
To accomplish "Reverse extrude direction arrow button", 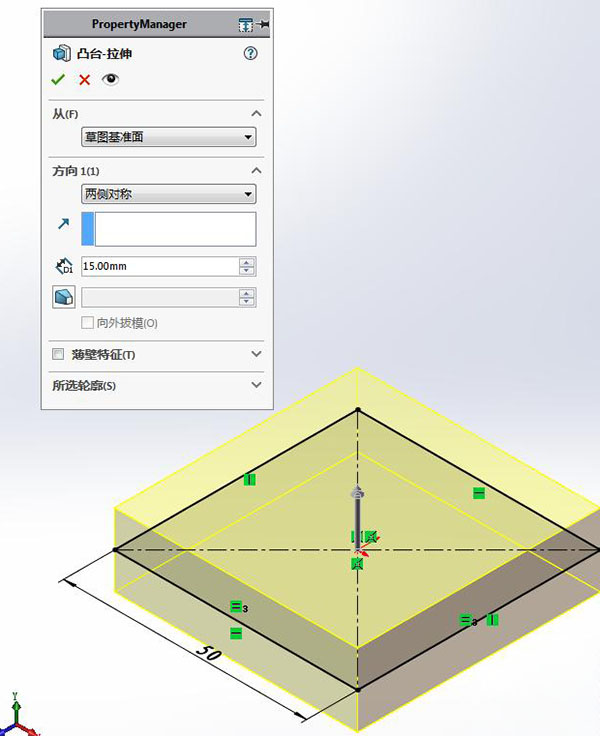I will pyautogui.click(x=63, y=224).
